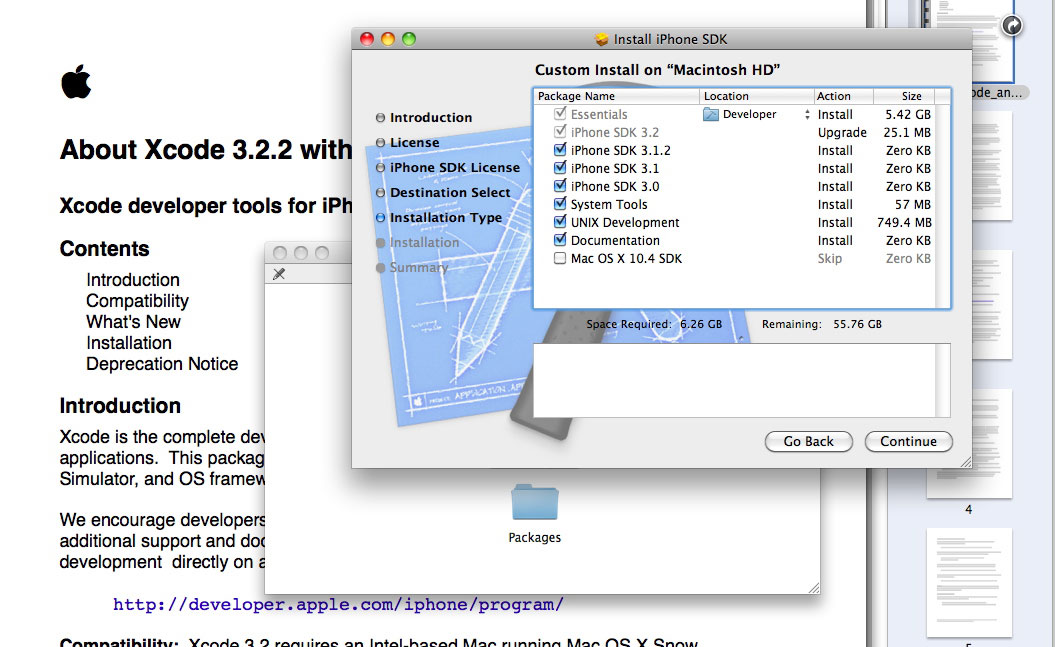Click the rotate arrow badge on first thumbnail

click(x=1012, y=26)
